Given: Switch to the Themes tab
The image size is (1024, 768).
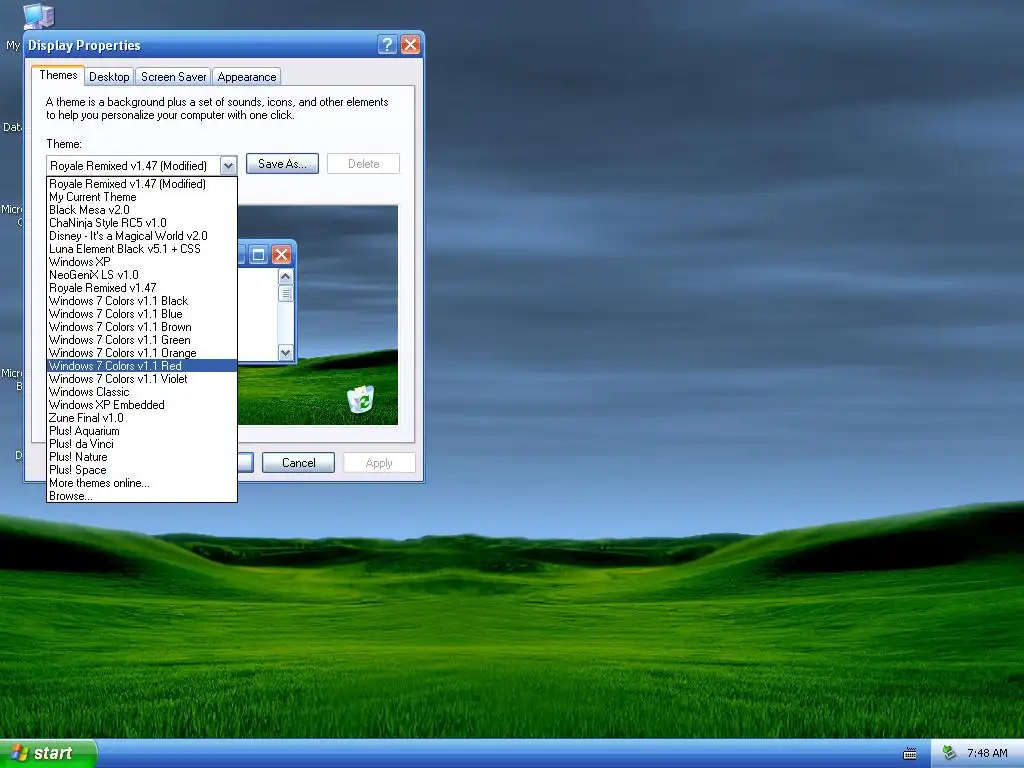Looking at the screenshot, I should coord(58,75).
